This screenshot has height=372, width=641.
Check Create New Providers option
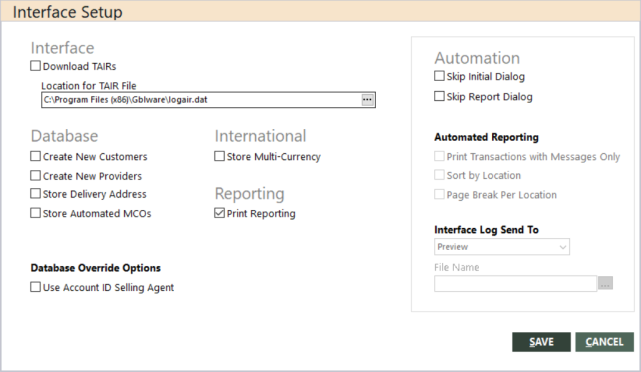tap(36, 175)
